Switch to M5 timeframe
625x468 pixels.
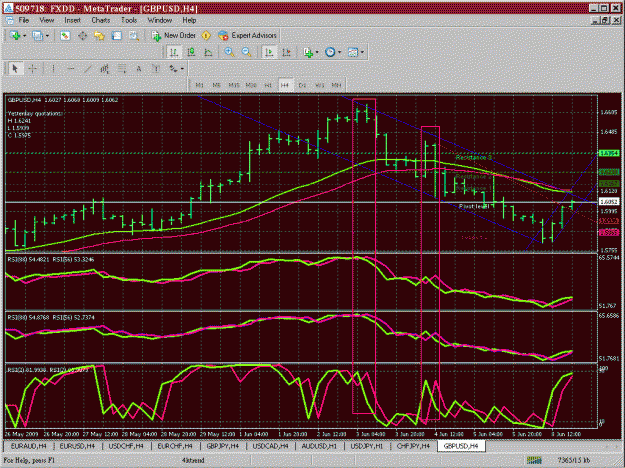(x=216, y=85)
